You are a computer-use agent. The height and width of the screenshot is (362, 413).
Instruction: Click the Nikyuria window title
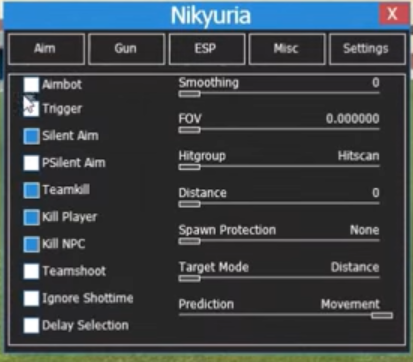211,16
